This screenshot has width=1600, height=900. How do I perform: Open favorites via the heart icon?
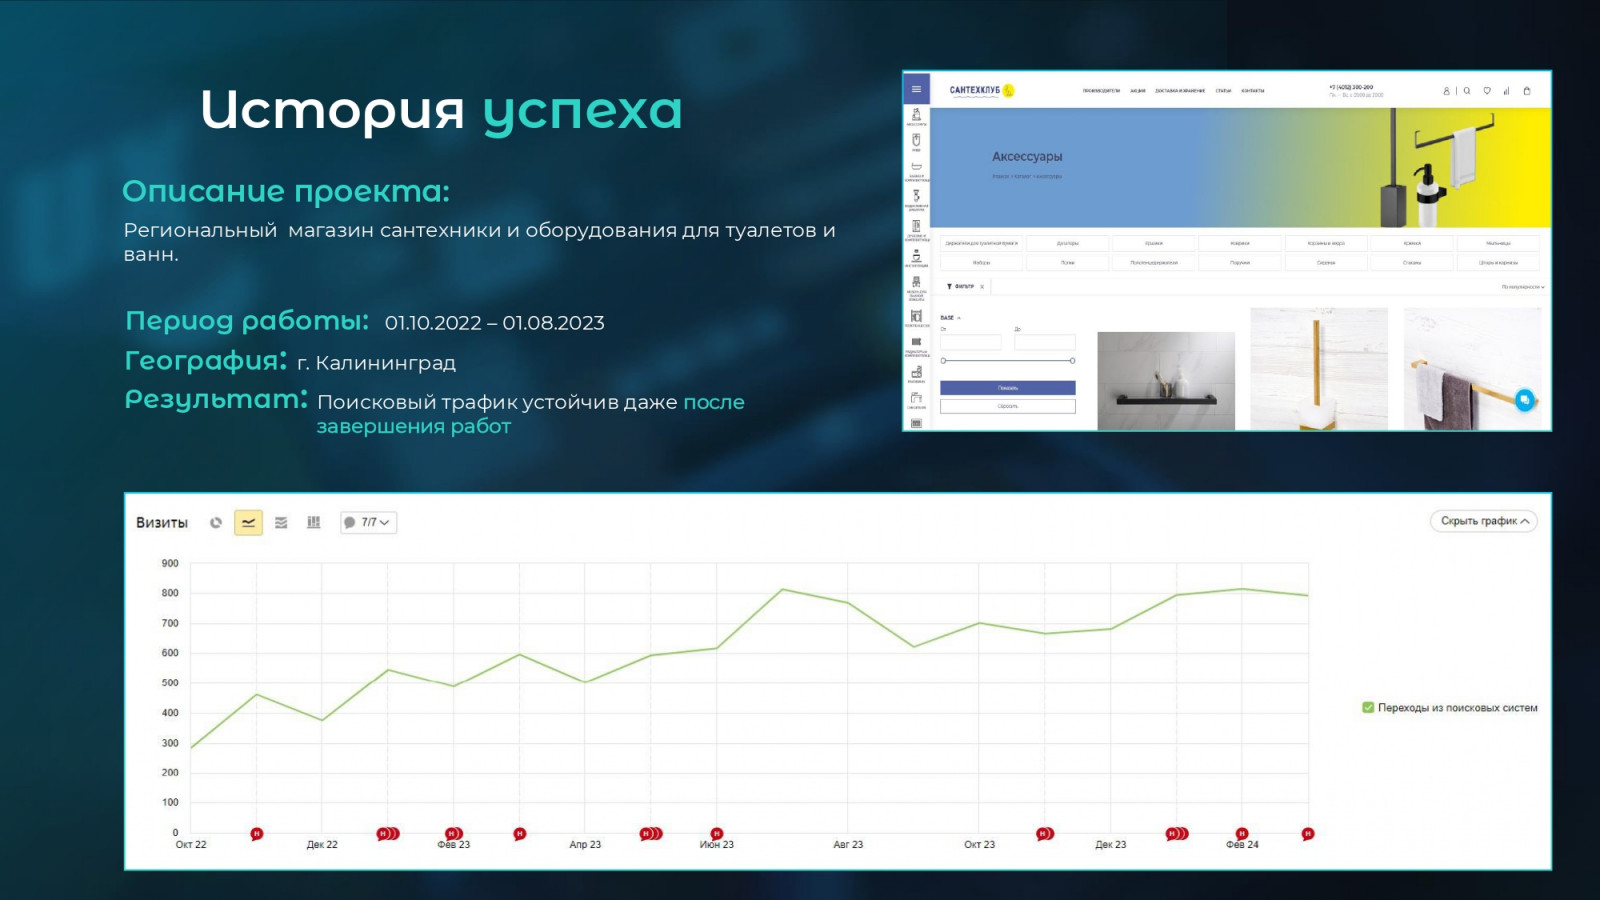tap(1487, 91)
